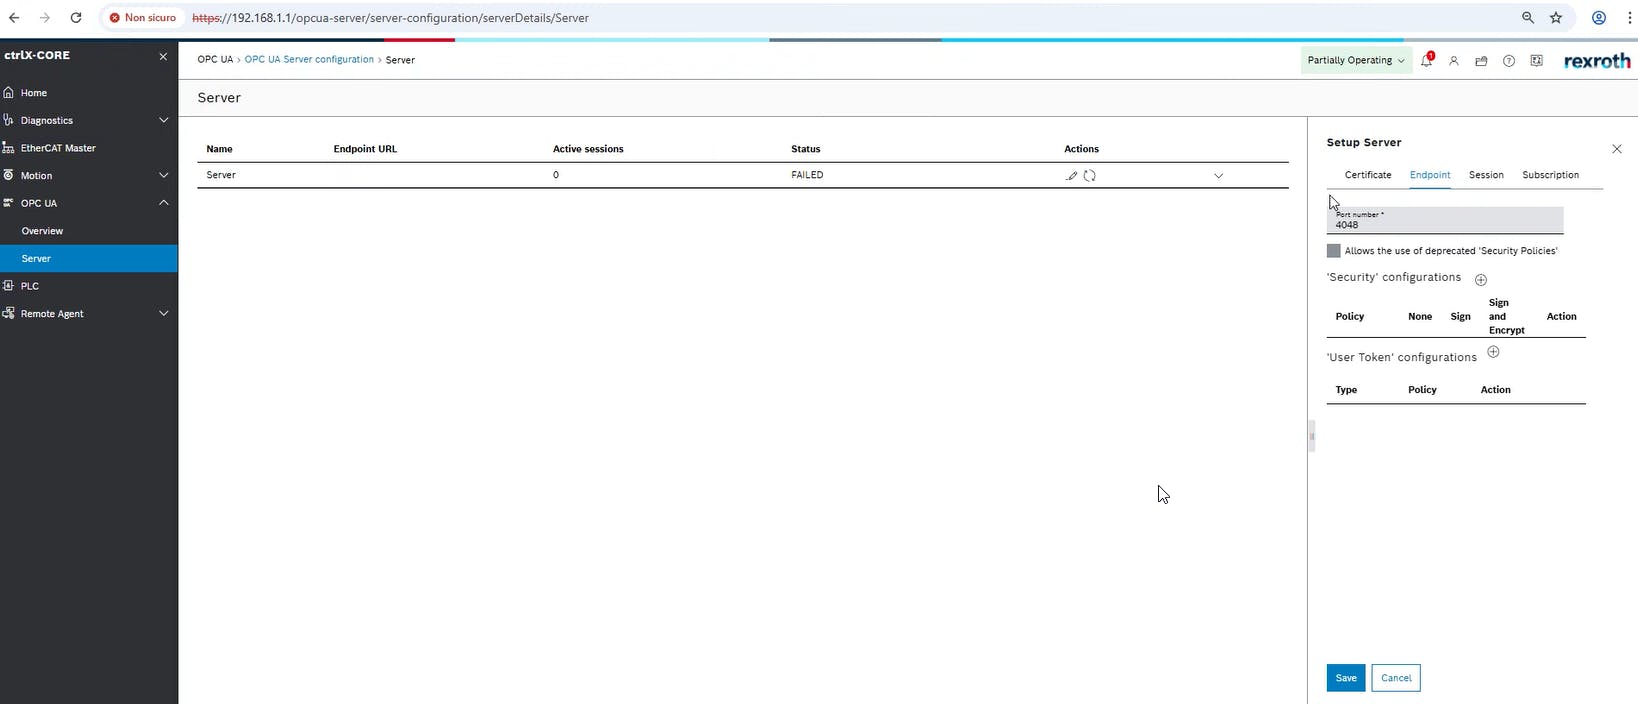Click the help question mark icon
The image size is (1638, 704).
pos(1509,61)
